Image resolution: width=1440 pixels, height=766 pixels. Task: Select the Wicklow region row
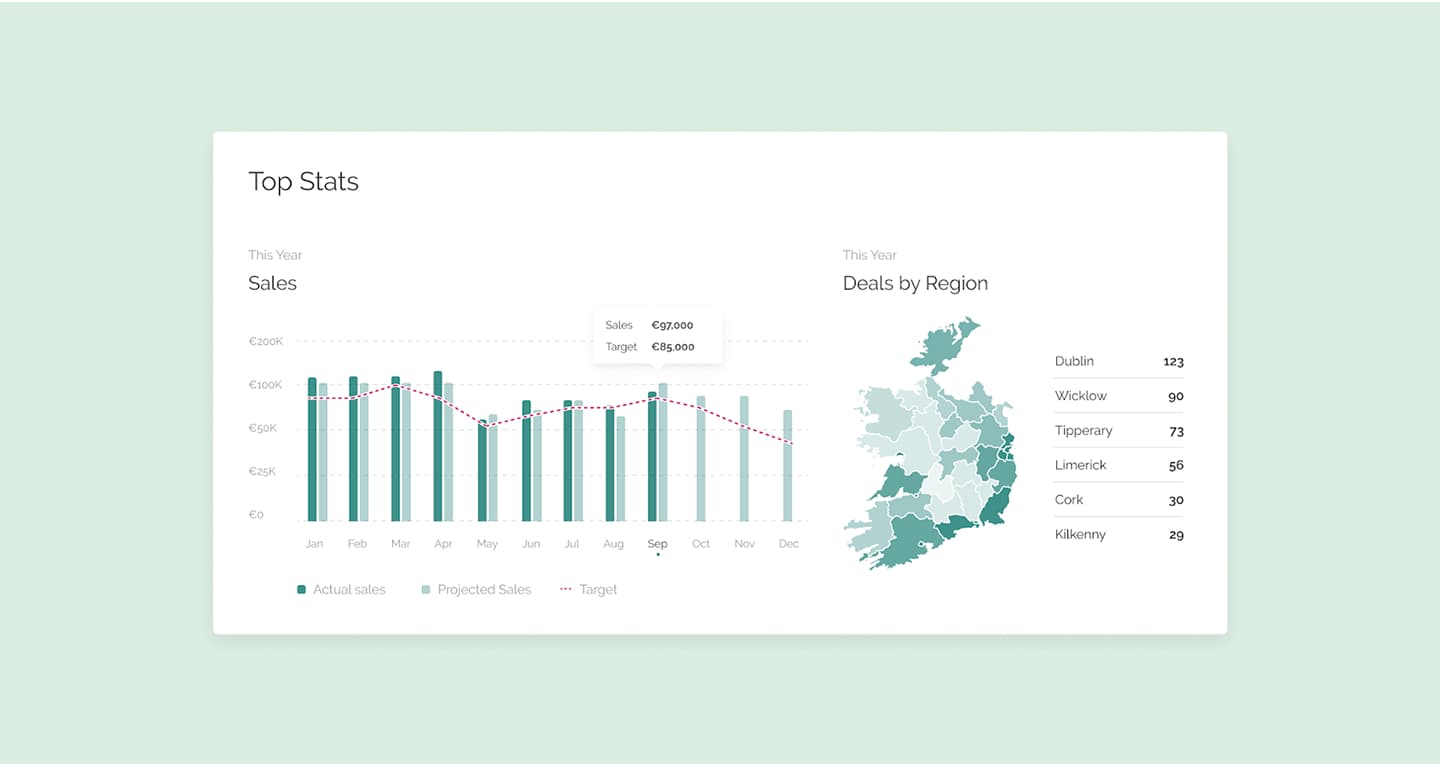[x=1119, y=396]
